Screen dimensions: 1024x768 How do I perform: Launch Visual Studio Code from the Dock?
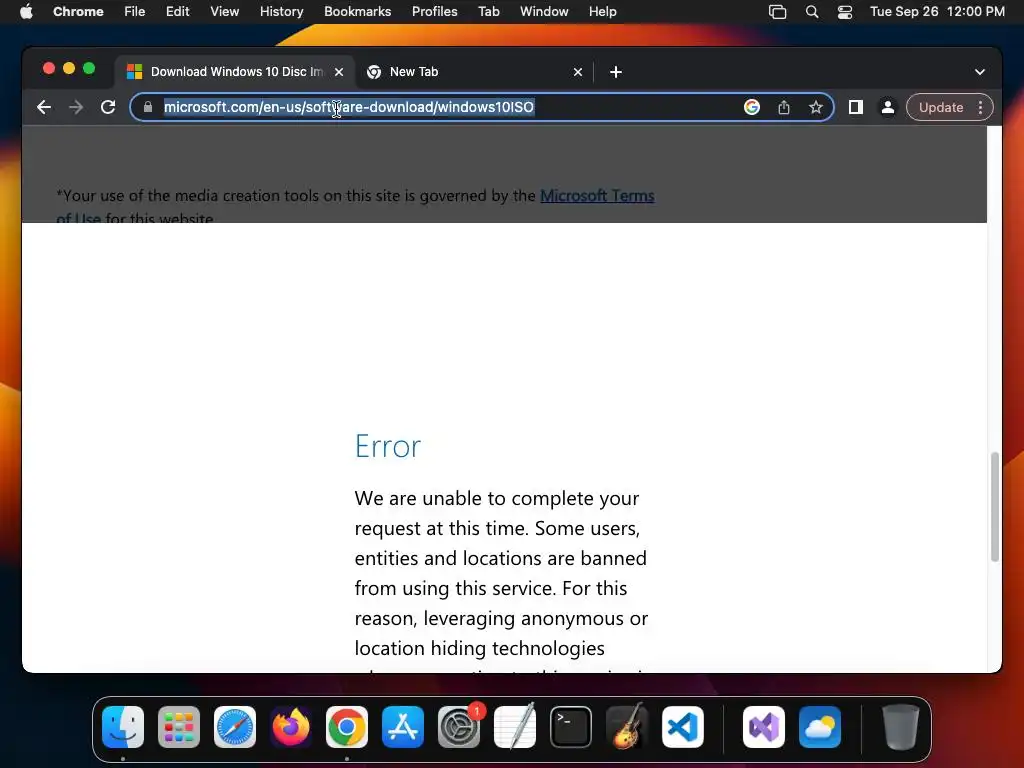point(682,727)
